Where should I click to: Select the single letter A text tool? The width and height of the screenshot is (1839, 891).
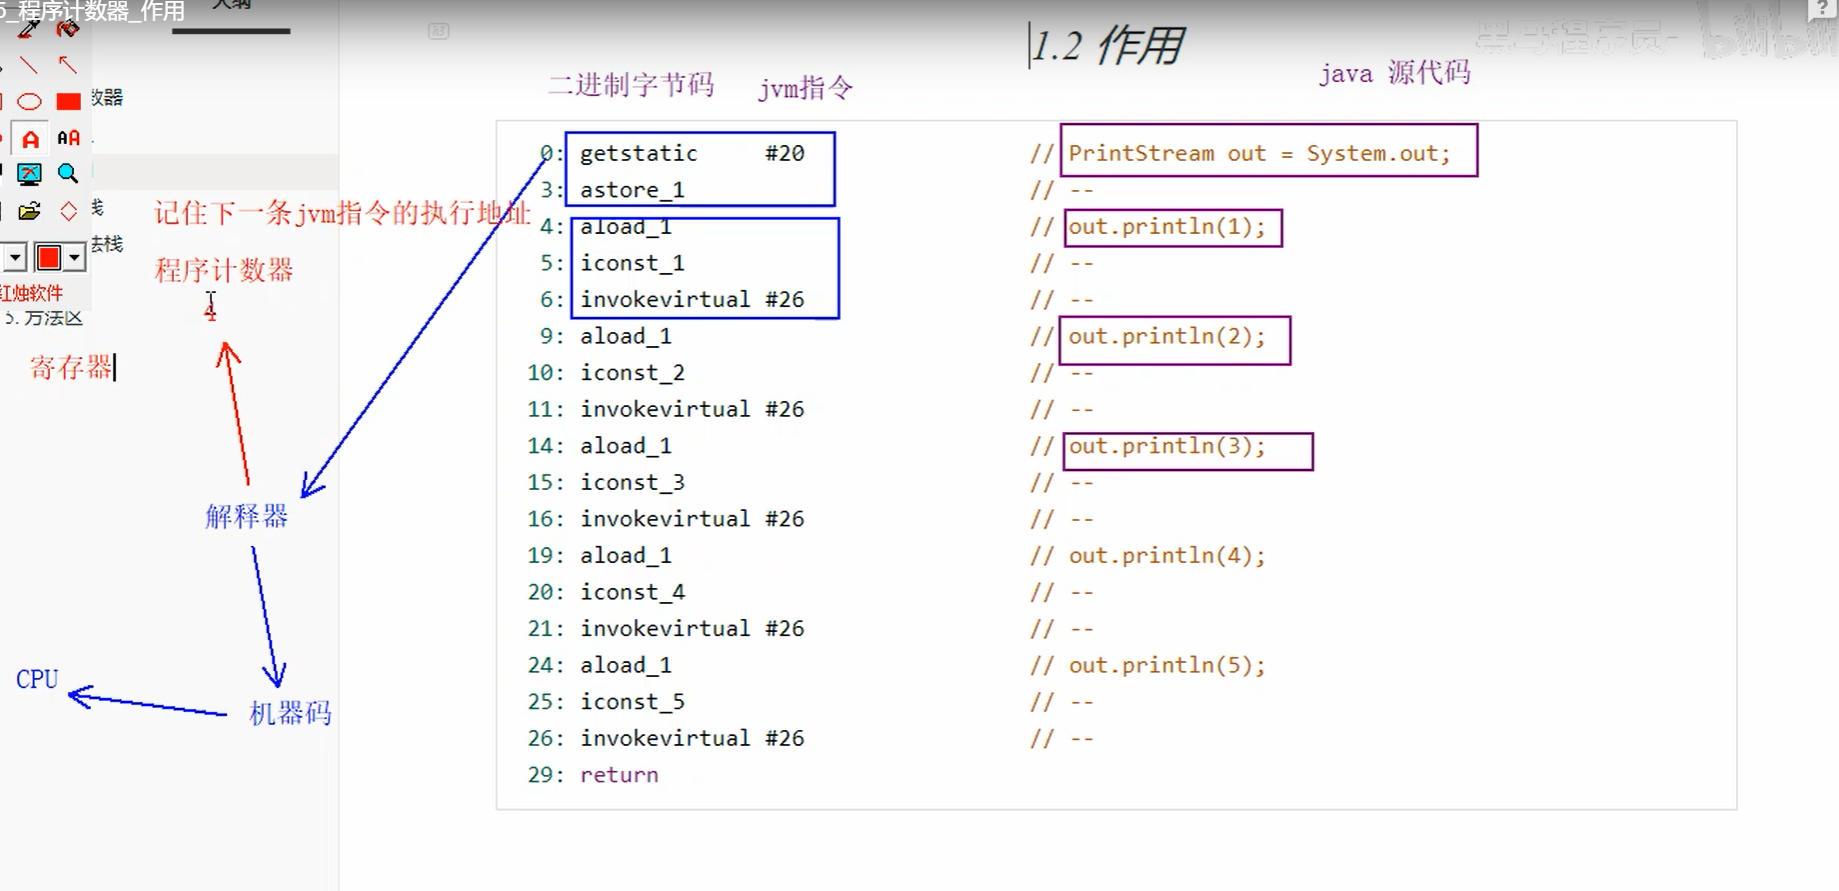click(30, 138)
